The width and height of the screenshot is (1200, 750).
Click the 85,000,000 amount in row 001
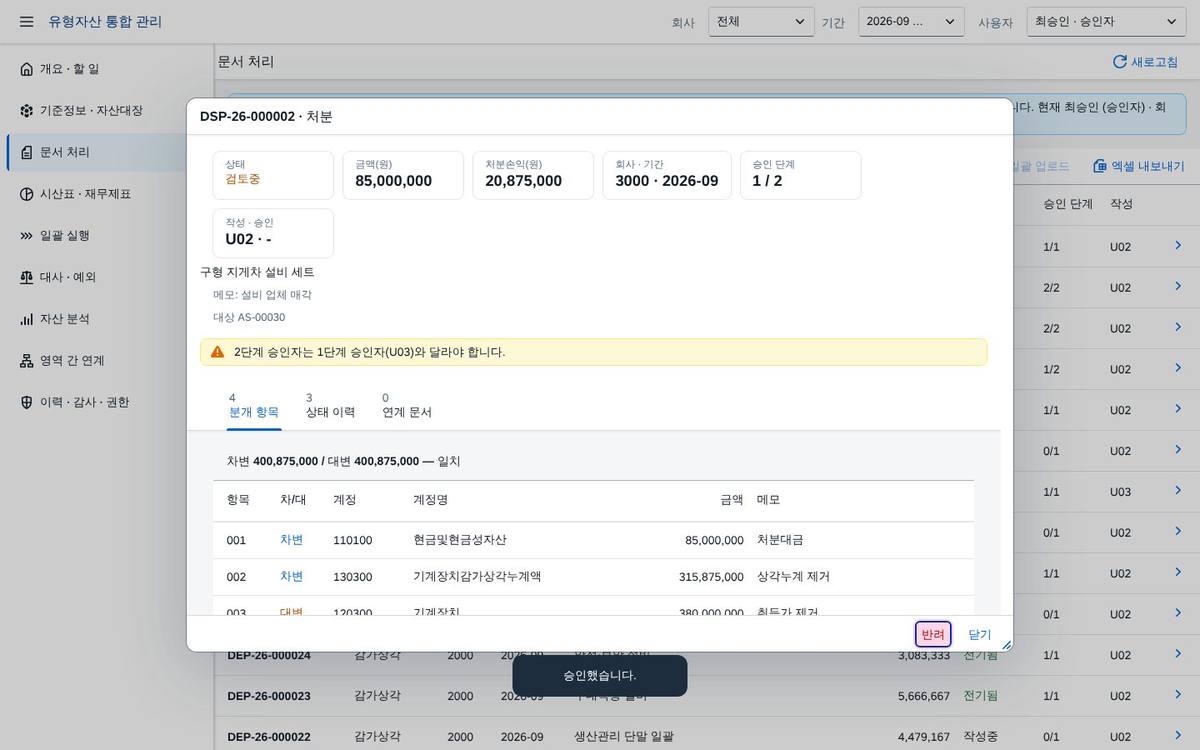click(x=714, y=540)
